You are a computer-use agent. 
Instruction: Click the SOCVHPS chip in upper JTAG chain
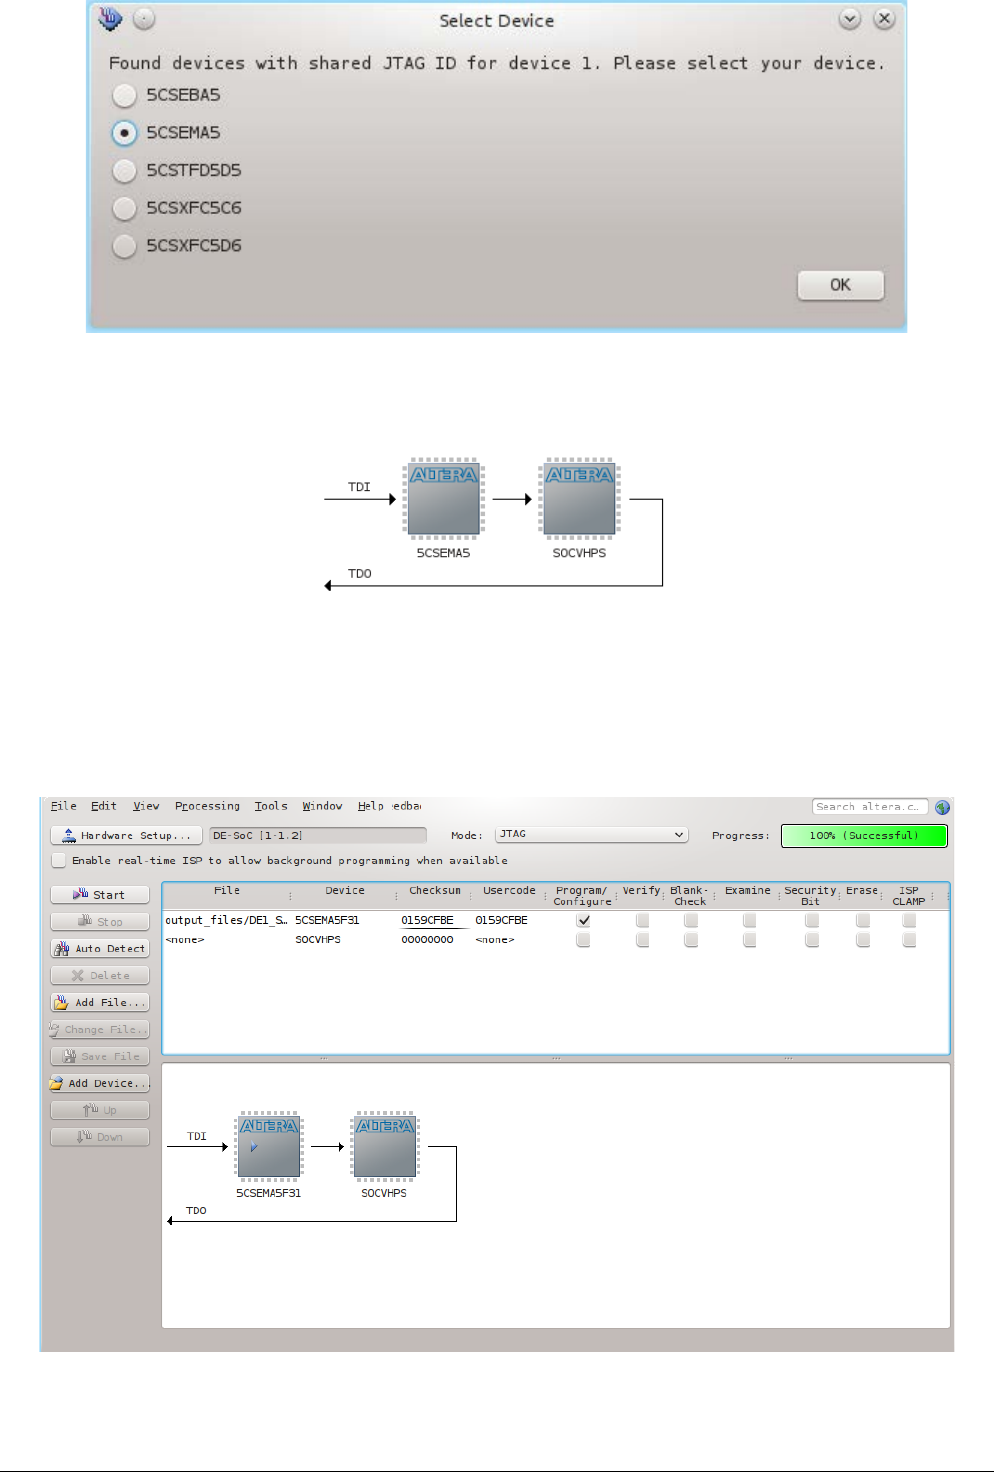[x=579, y=498]
